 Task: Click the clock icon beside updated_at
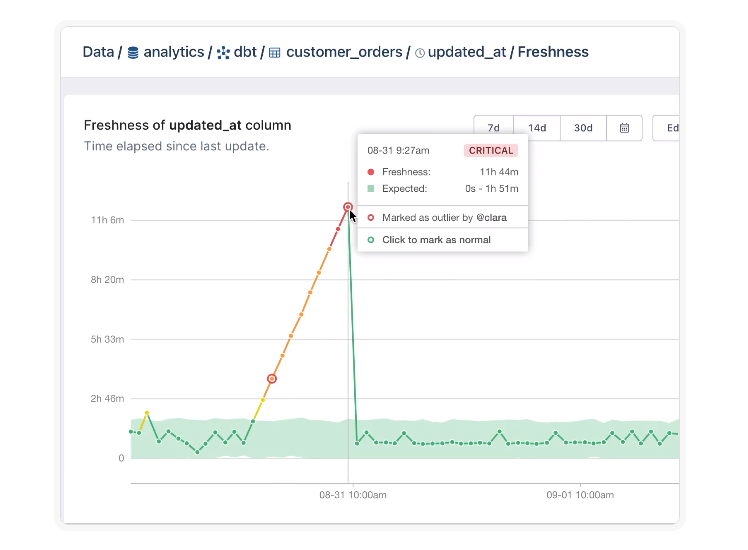420,53
